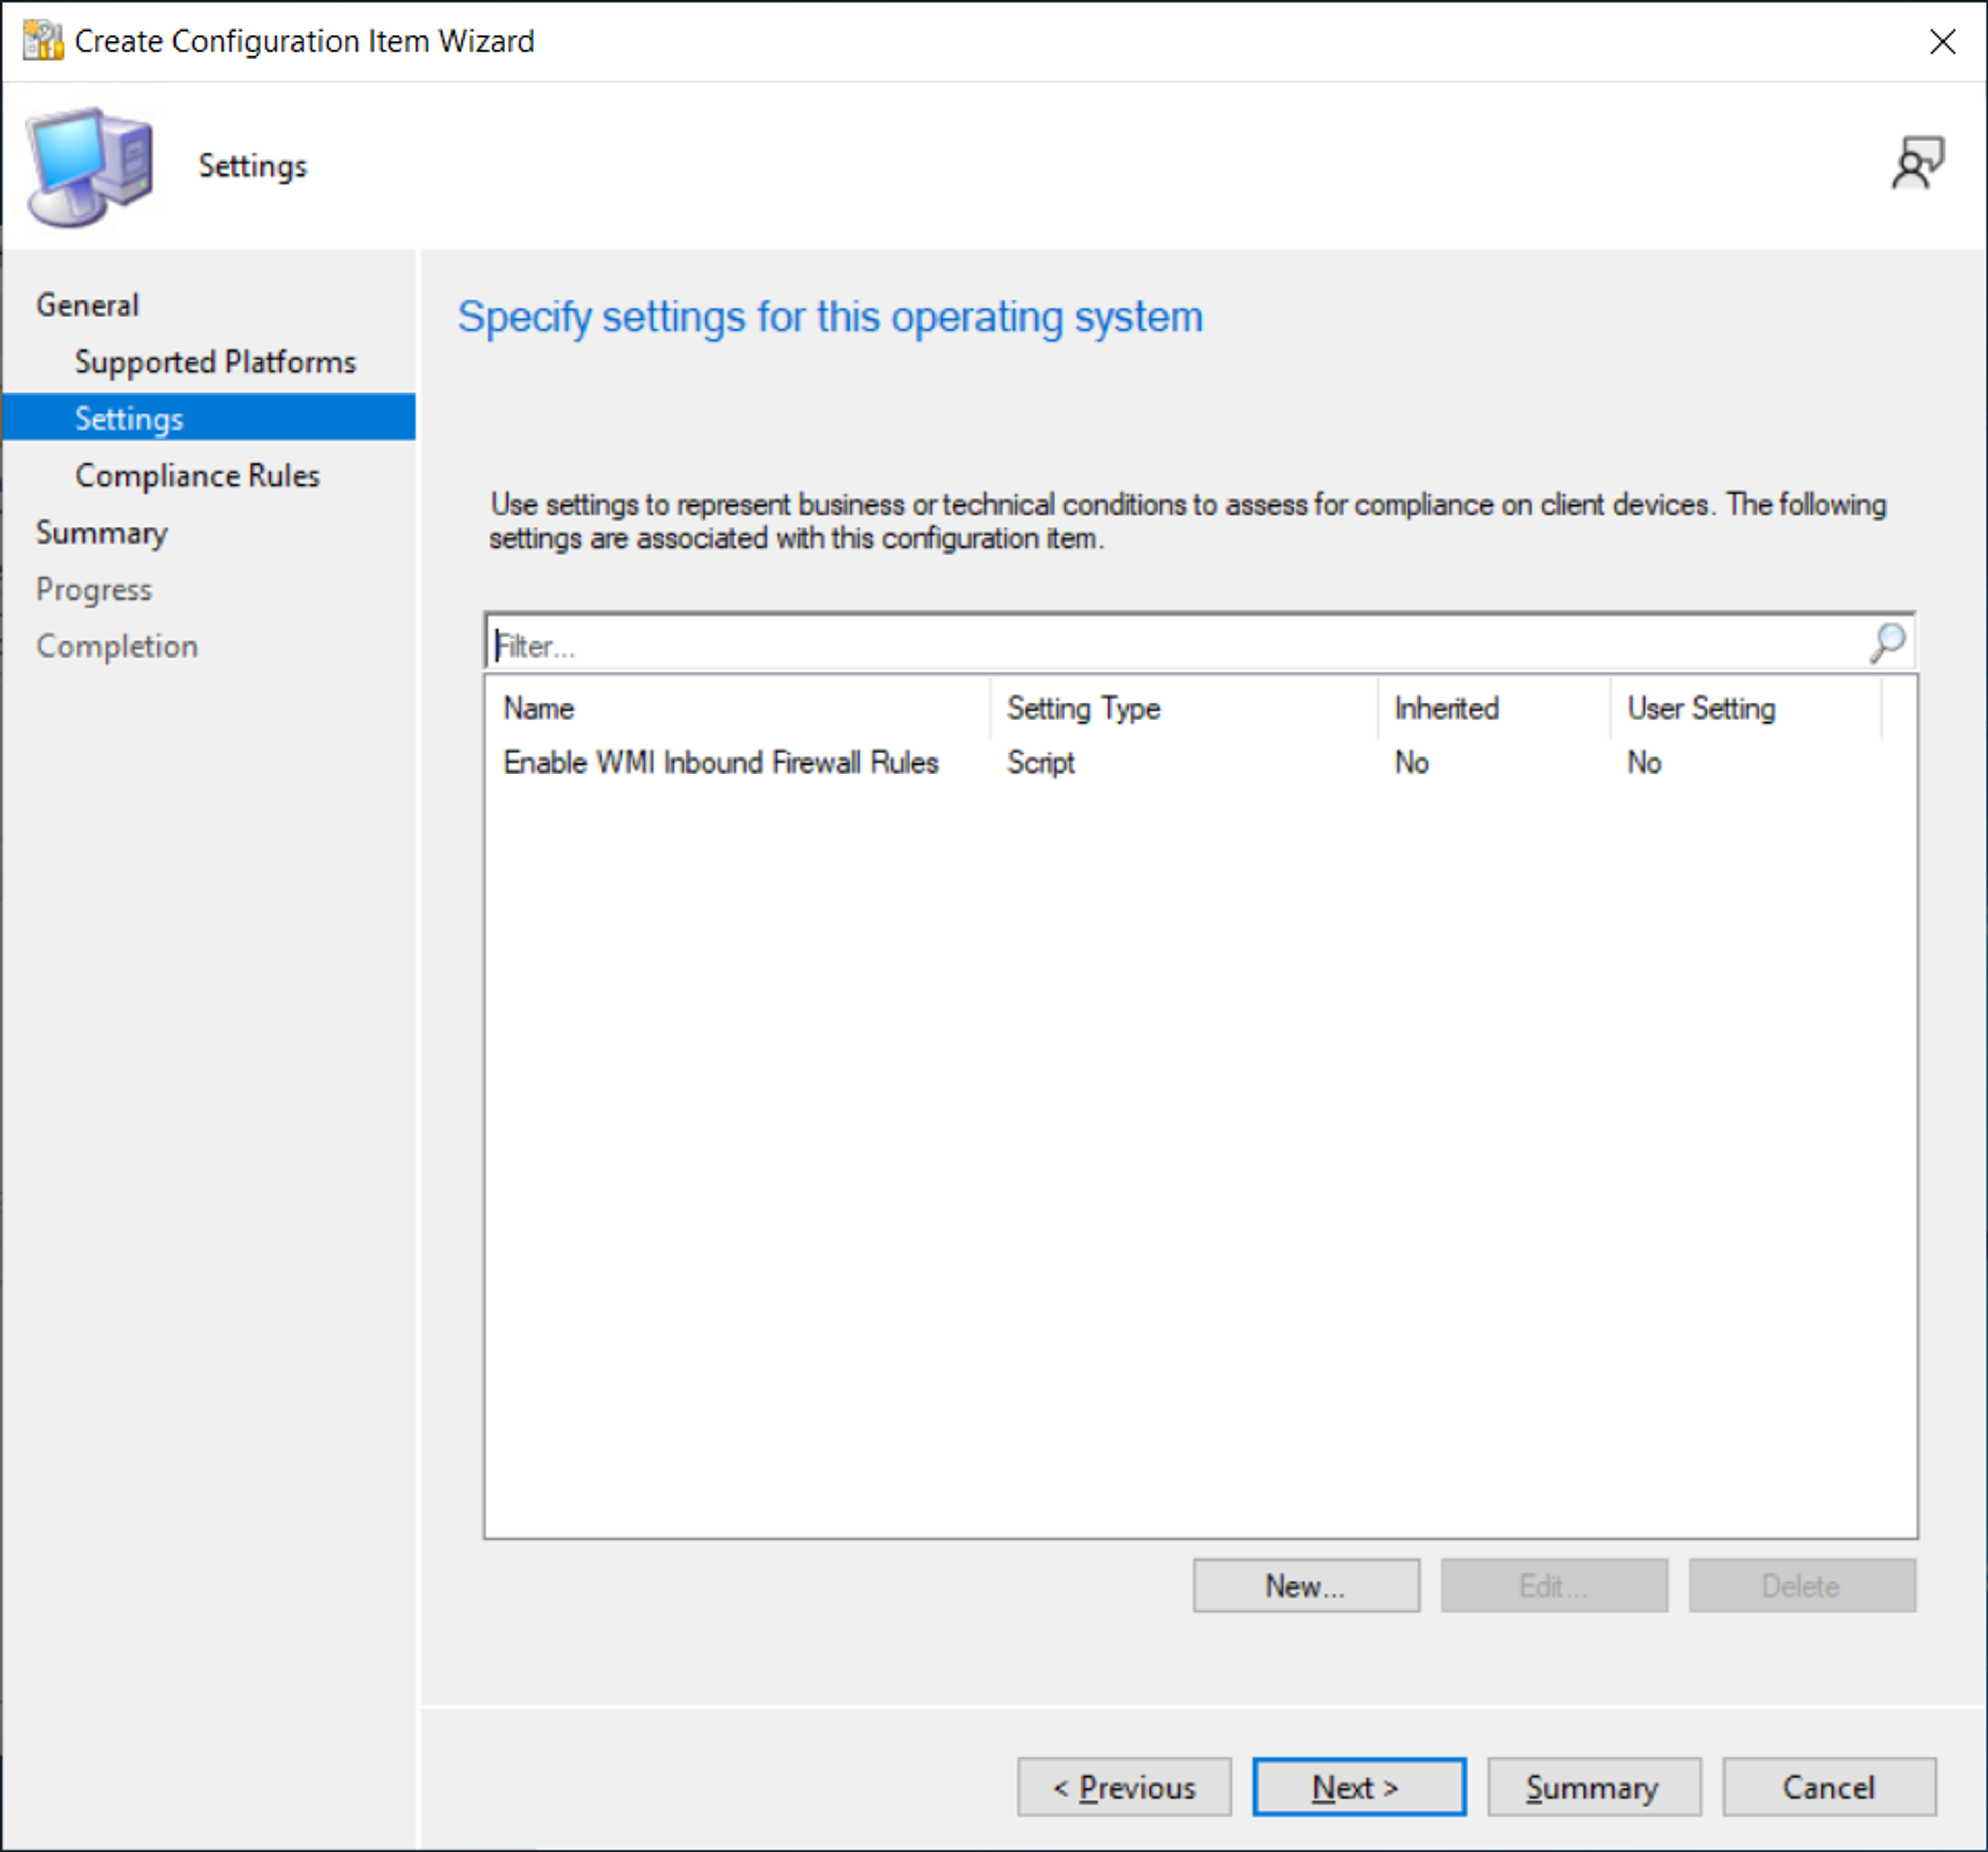Open the Compliance Rules step
This screenshot has height=1852, width=1988.
[x=197, y=476]
